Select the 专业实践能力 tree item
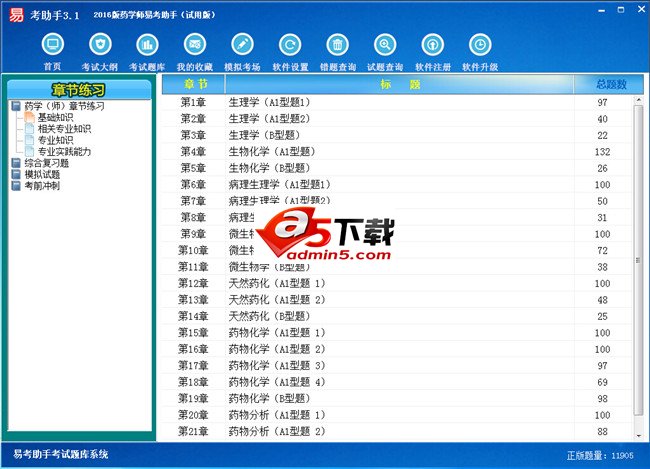The width and height of the screenshot is (650, 469). [x=64, y=151]
